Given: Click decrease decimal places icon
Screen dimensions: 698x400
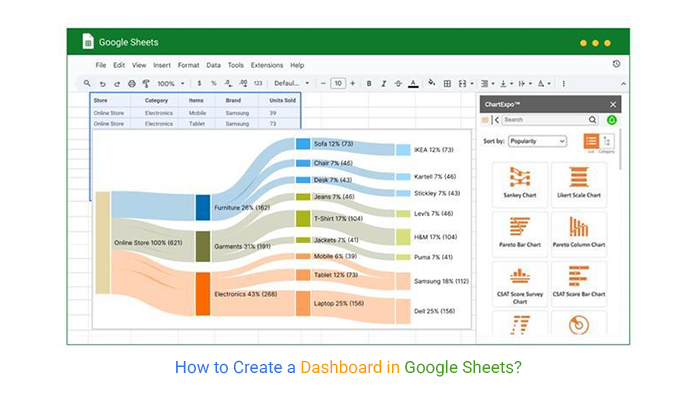Looking at the screenshot, I should click(x=228, y=83).
